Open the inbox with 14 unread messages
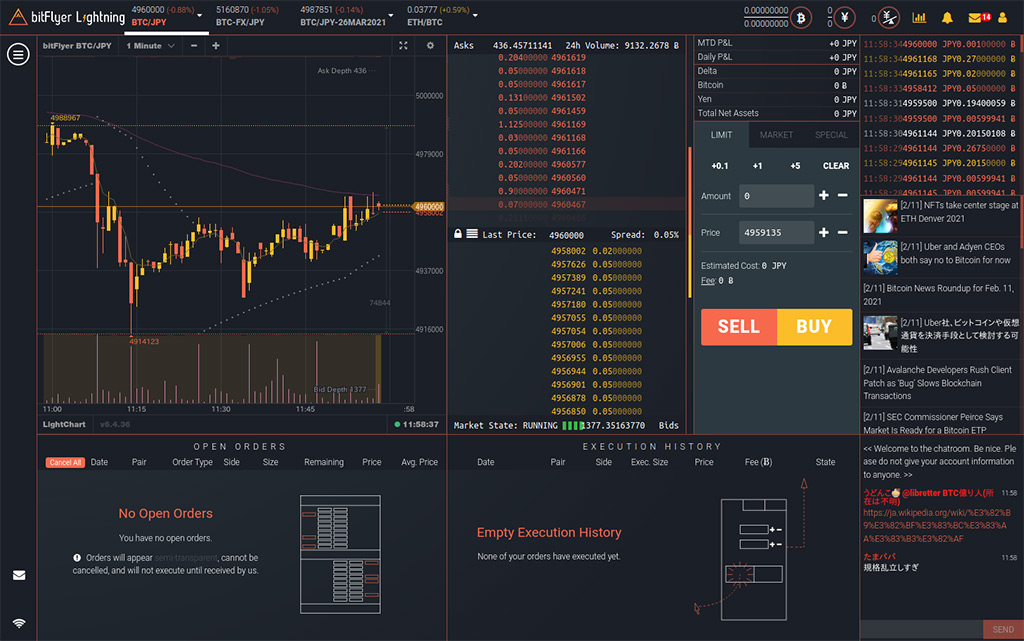 click(979, 18)
